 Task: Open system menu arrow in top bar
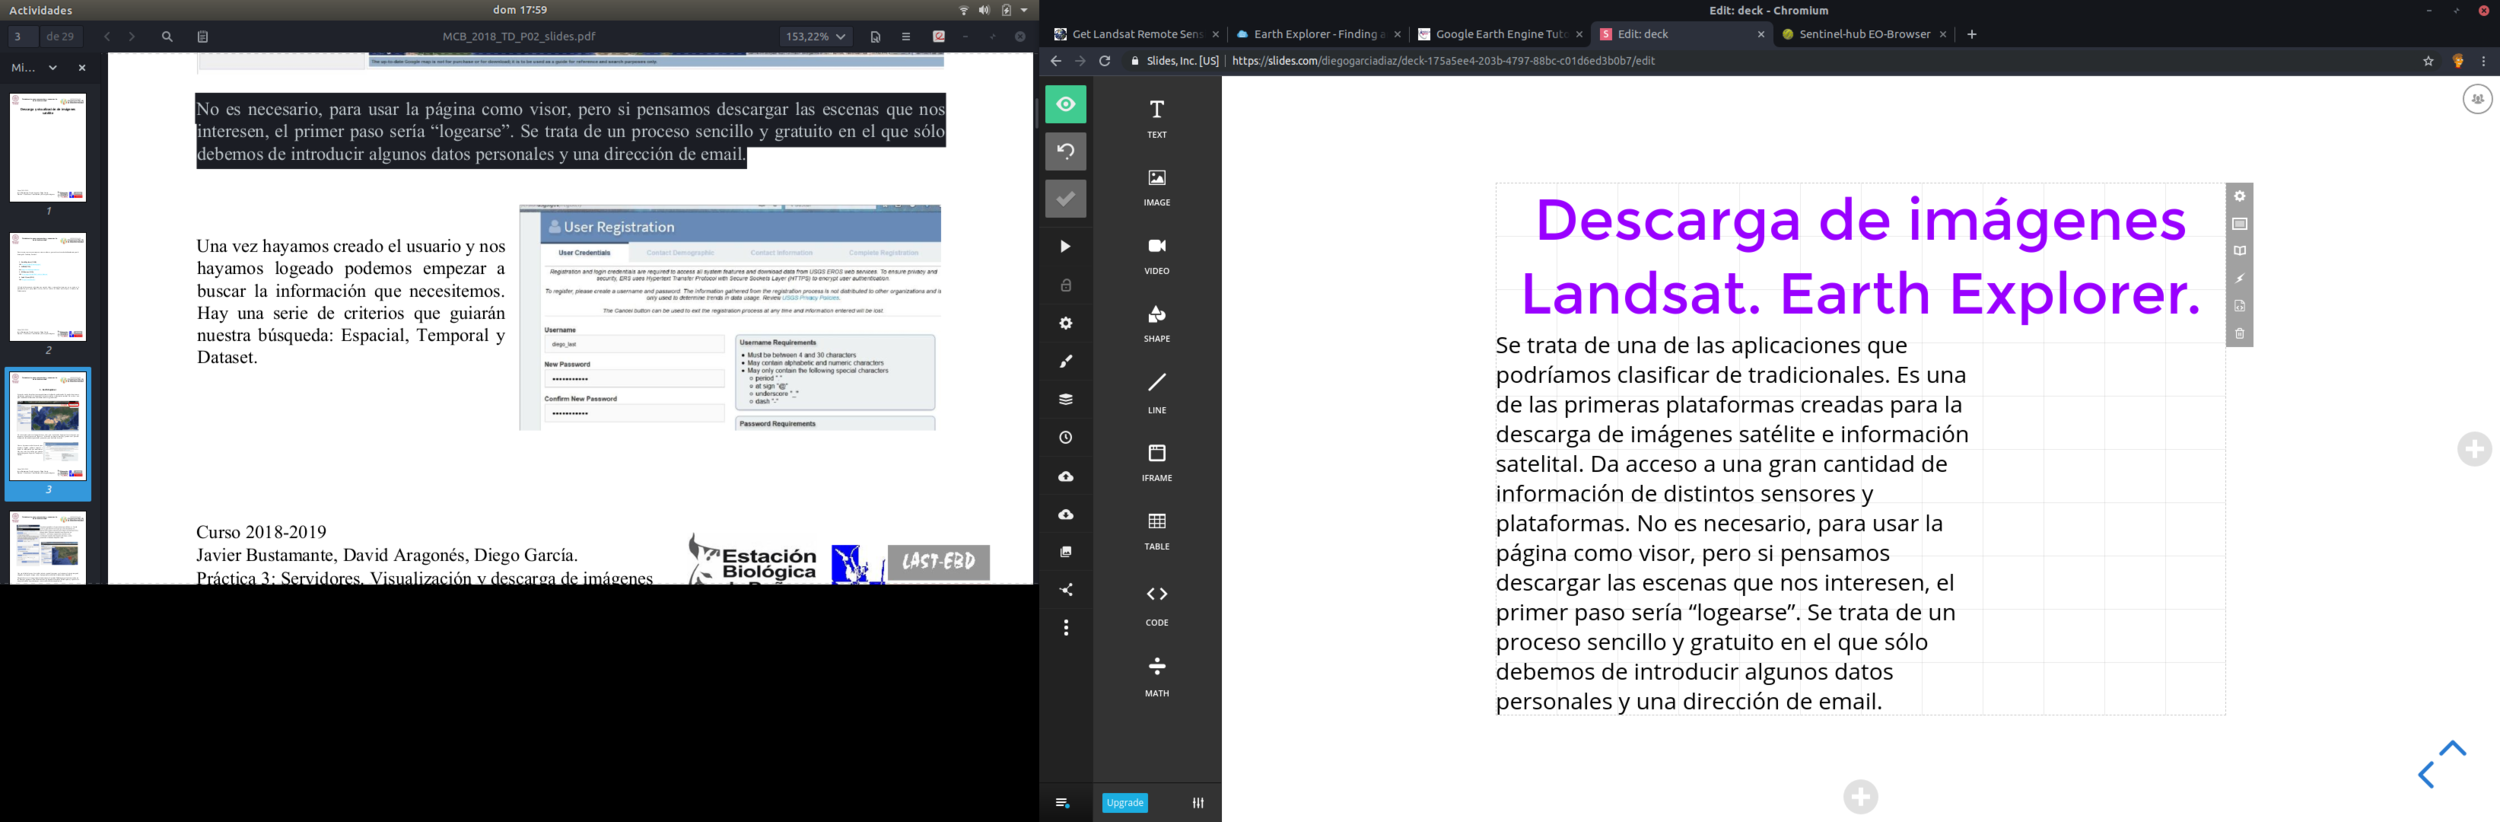point(1024,10)
